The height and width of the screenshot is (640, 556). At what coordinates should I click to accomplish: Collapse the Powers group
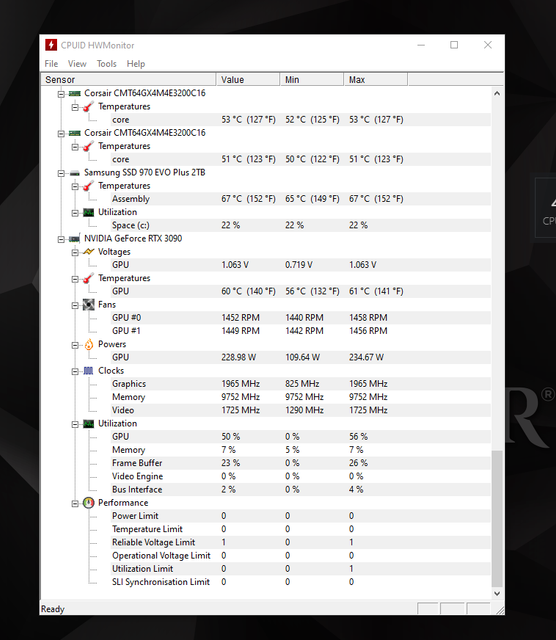point(75,345)
